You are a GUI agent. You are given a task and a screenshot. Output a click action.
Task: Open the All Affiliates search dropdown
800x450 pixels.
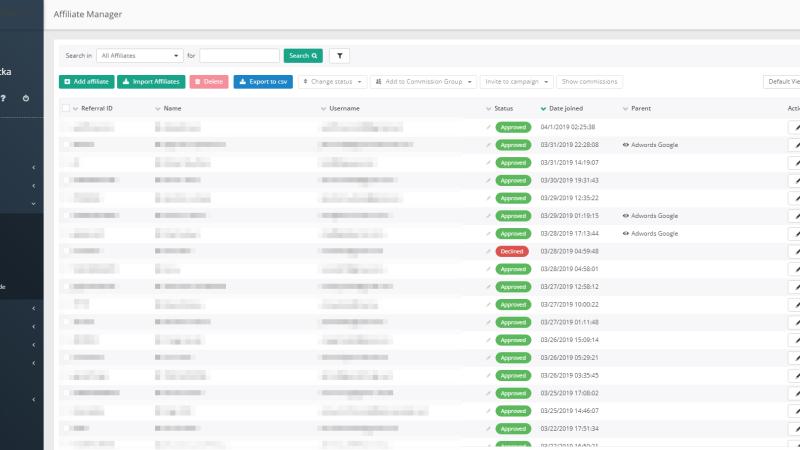[x=139, y=56]
